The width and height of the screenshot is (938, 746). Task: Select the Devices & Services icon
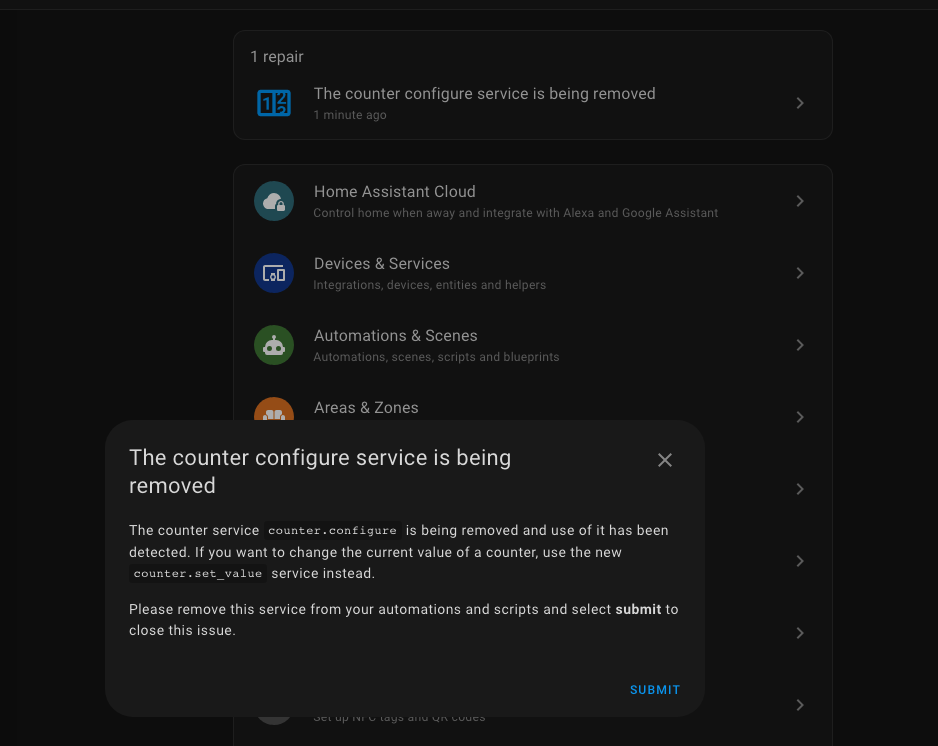(x=274, y=273)
